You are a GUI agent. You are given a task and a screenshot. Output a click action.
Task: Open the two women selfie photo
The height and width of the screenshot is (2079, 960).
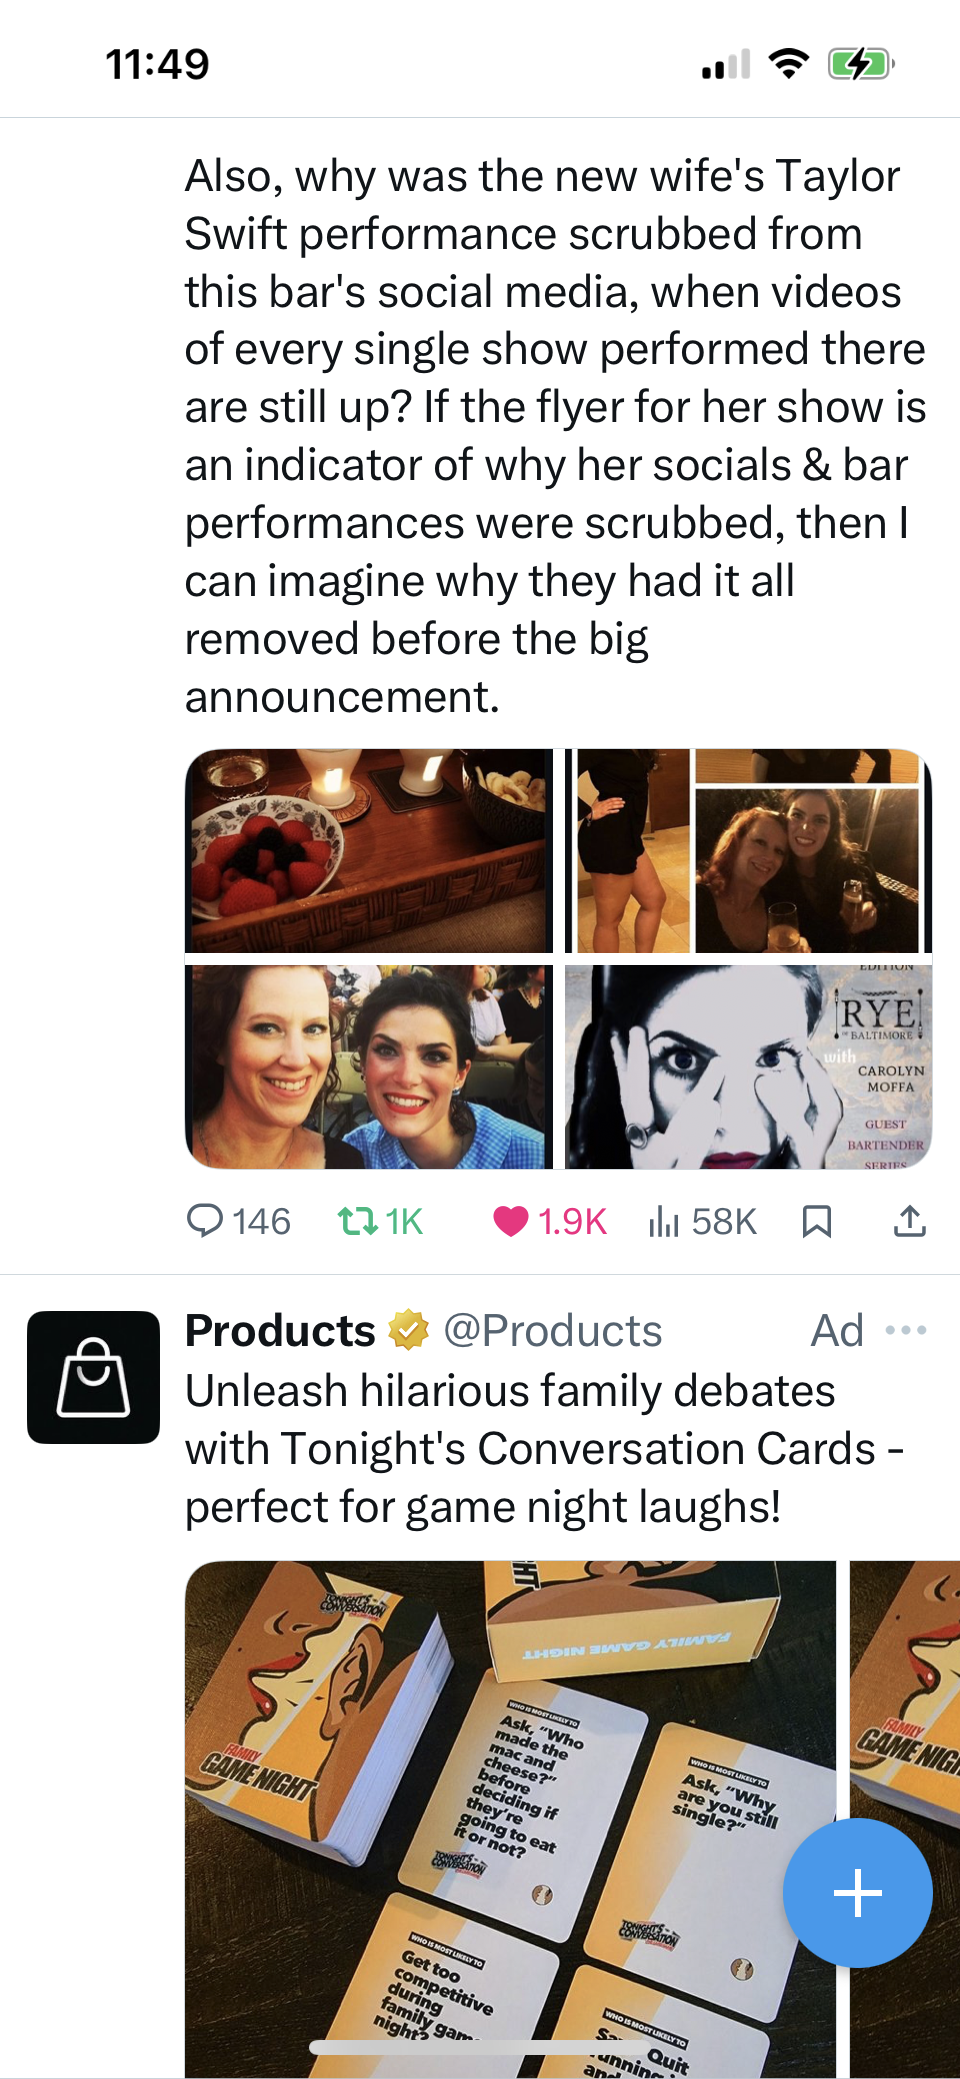tap(369, 1067)
